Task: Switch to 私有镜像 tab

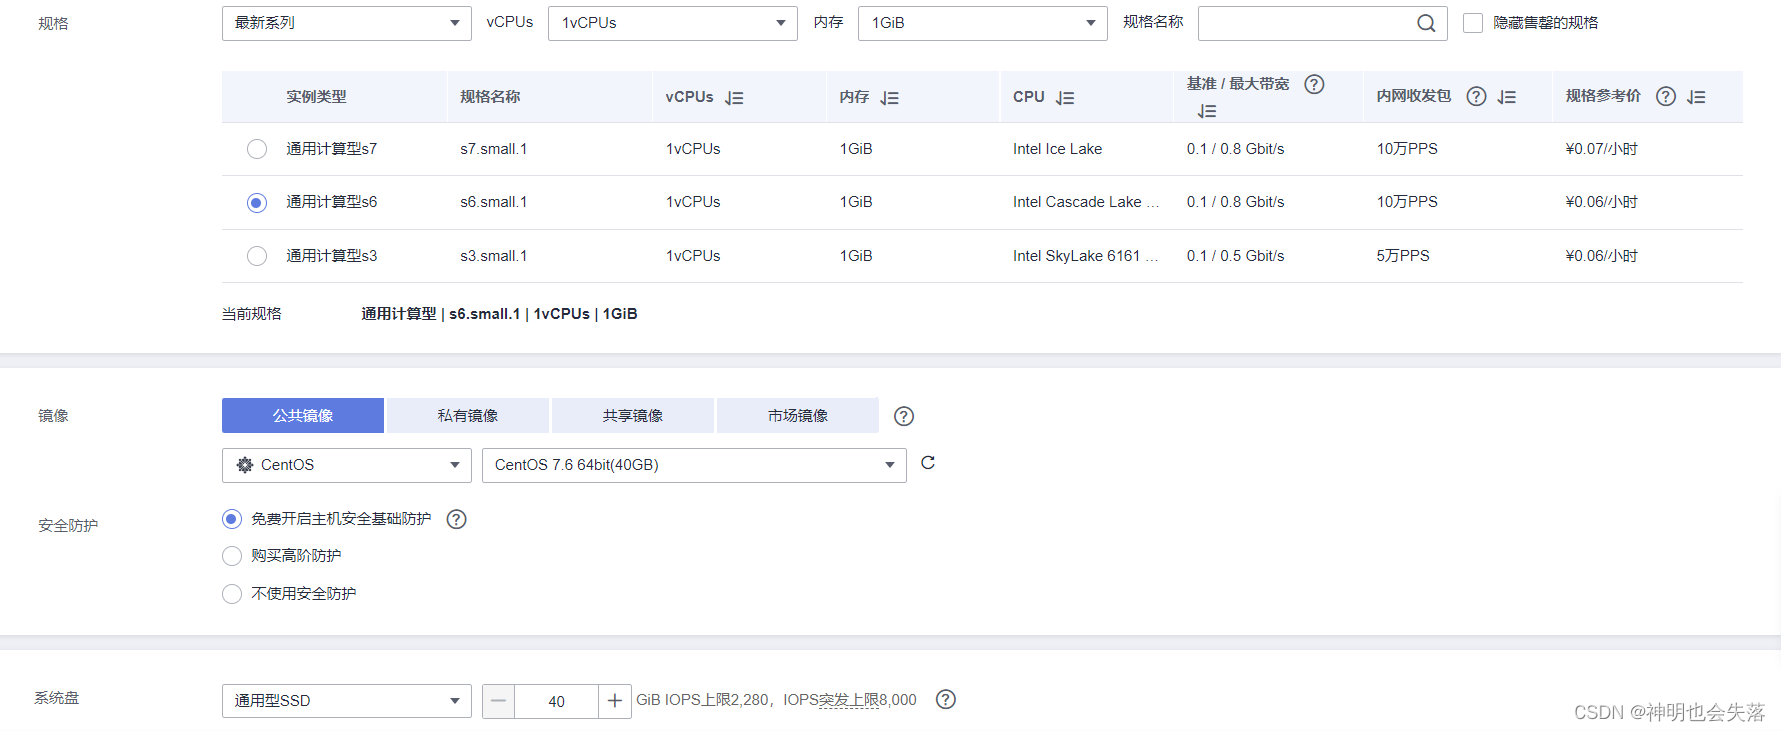Action: (x=468, y=416)
